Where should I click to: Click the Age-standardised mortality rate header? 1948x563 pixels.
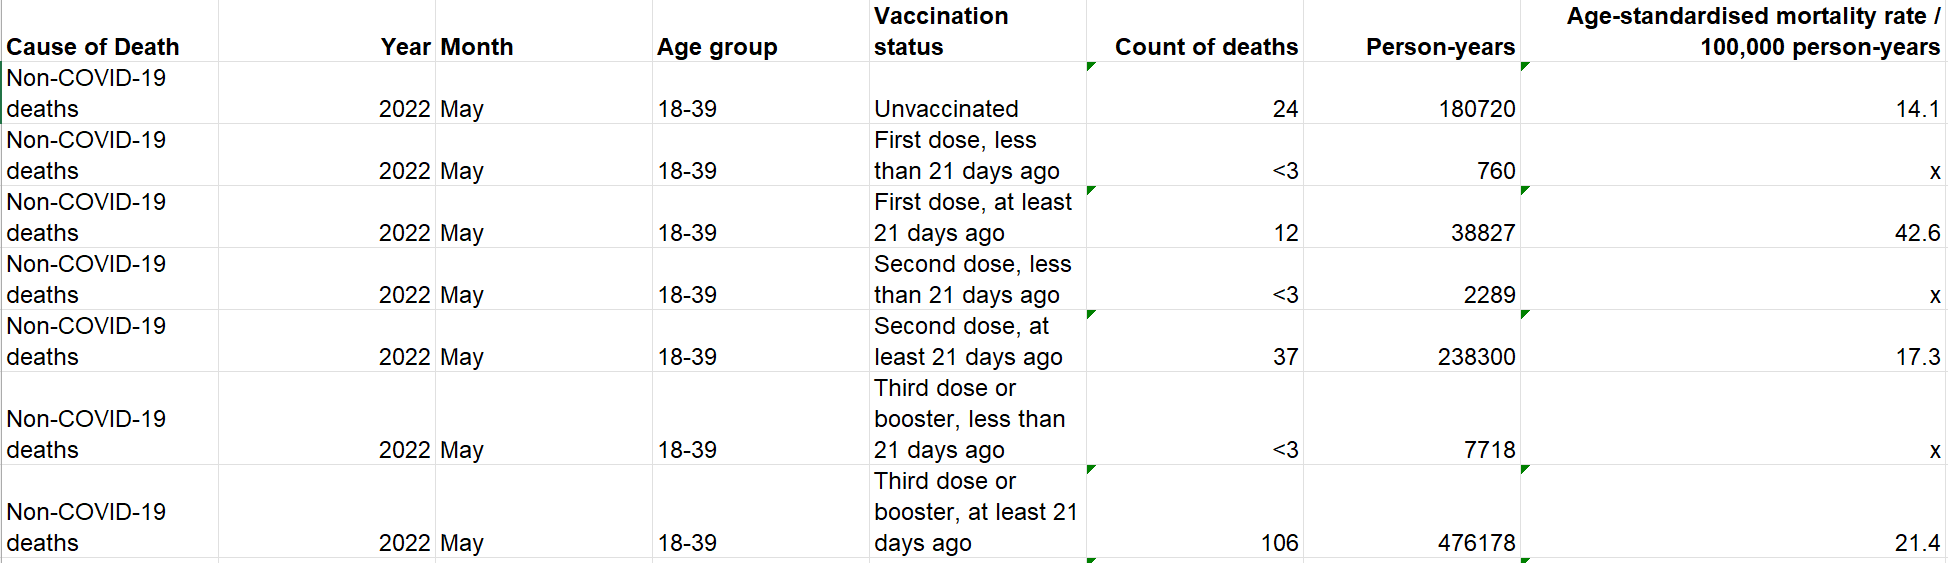click(1733, 31)
